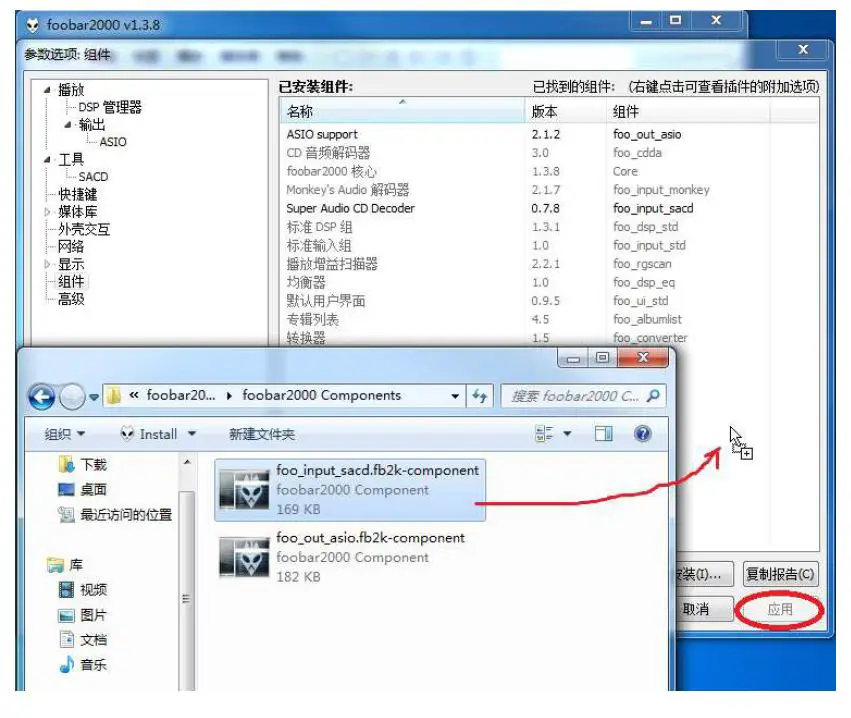Click the change view icon
Image resolution: width=851 pixels, height=718 pixels.
[544, 433]
